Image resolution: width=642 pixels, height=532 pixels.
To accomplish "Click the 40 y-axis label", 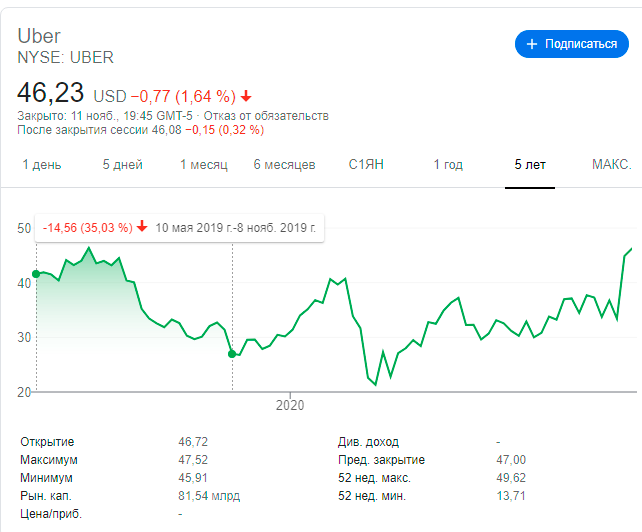I will (x=24, y=283).
